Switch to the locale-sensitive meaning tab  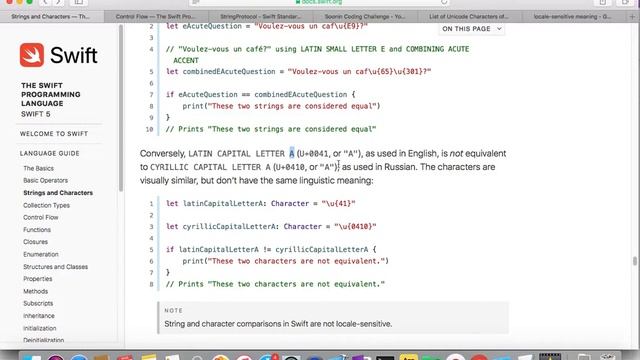[x=573, y=17]
